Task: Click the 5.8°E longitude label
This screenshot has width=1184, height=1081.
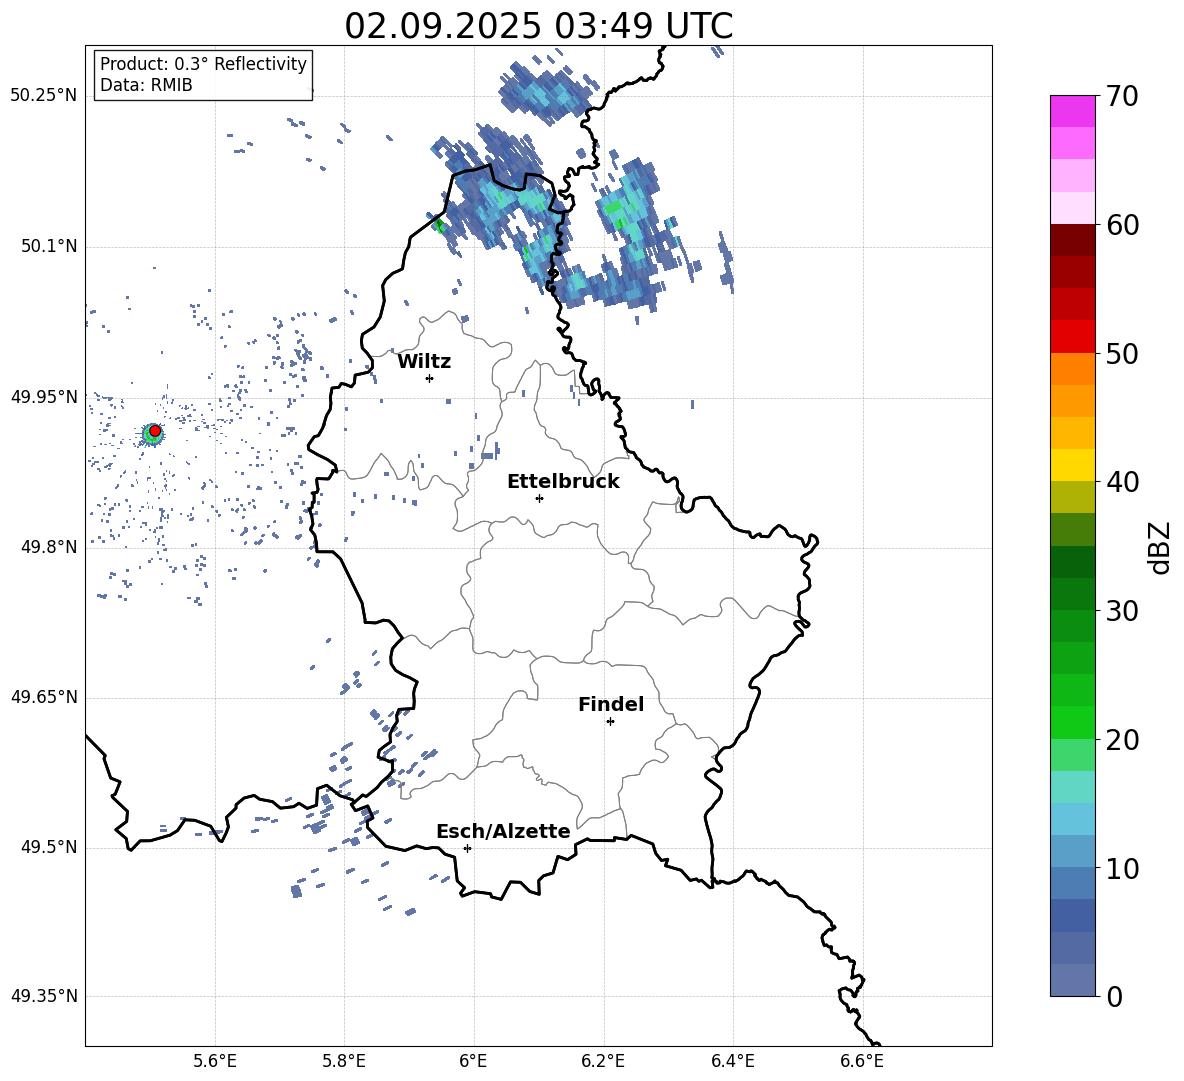Action: (x=344, y=1061)
